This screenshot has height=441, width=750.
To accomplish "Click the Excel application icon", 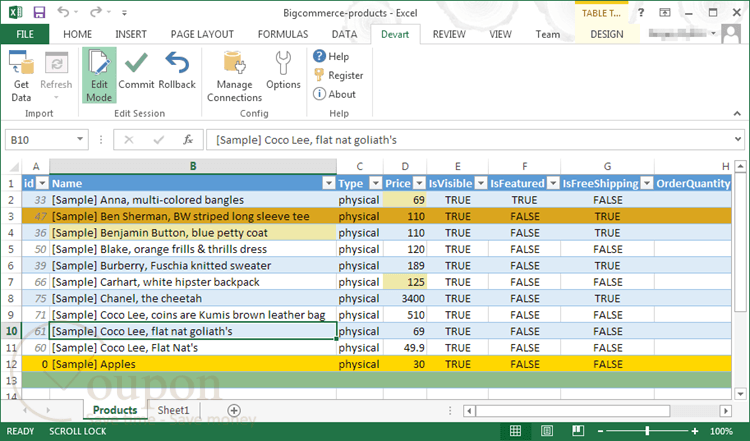I will 15,12.
